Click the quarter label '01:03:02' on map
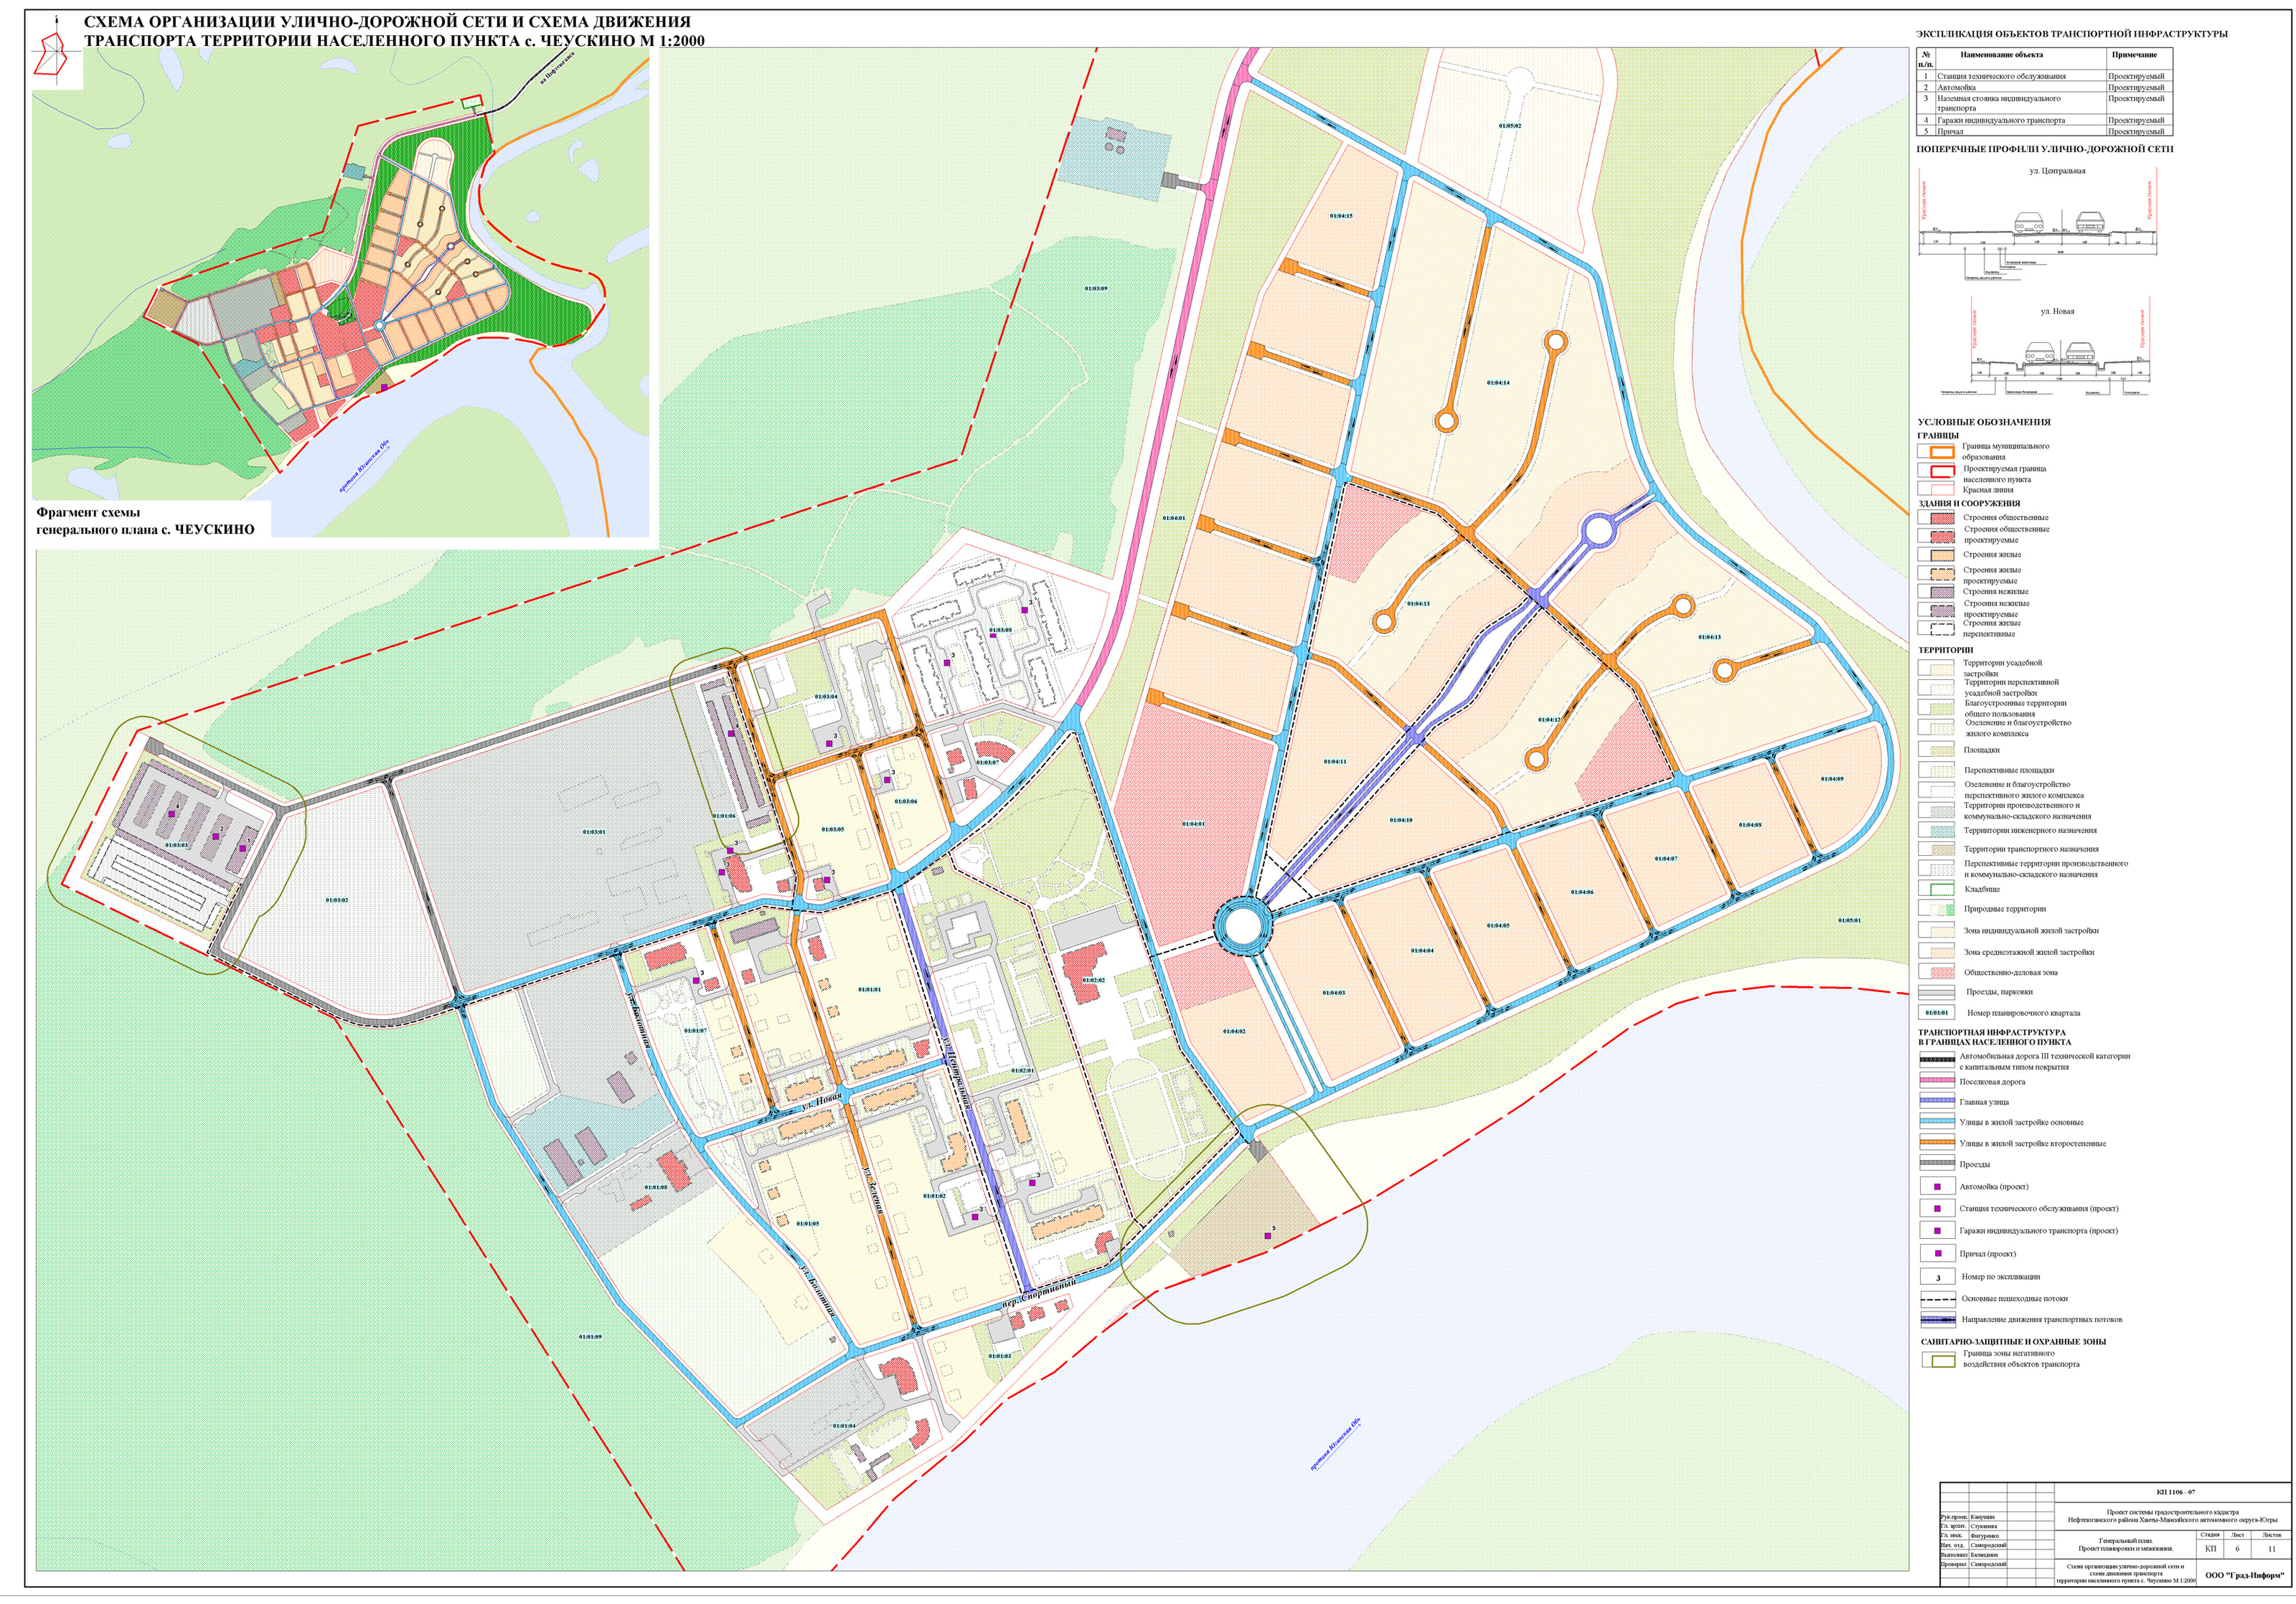 [x=336, y=900]
